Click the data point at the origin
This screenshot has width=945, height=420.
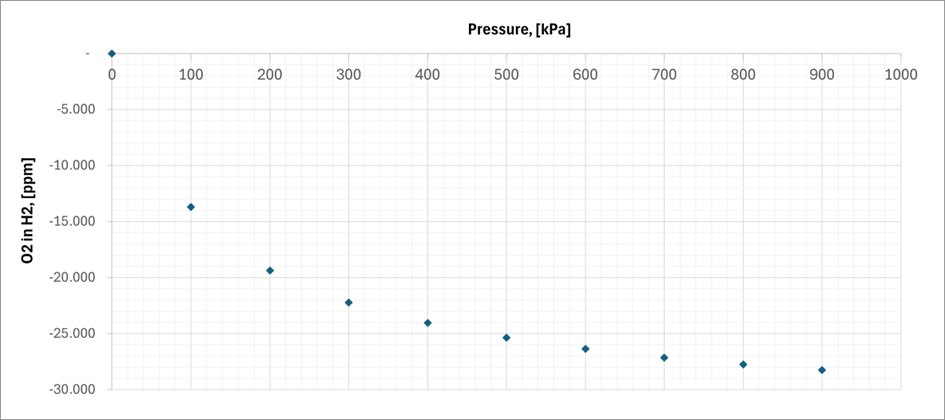(x=112, y=53)
